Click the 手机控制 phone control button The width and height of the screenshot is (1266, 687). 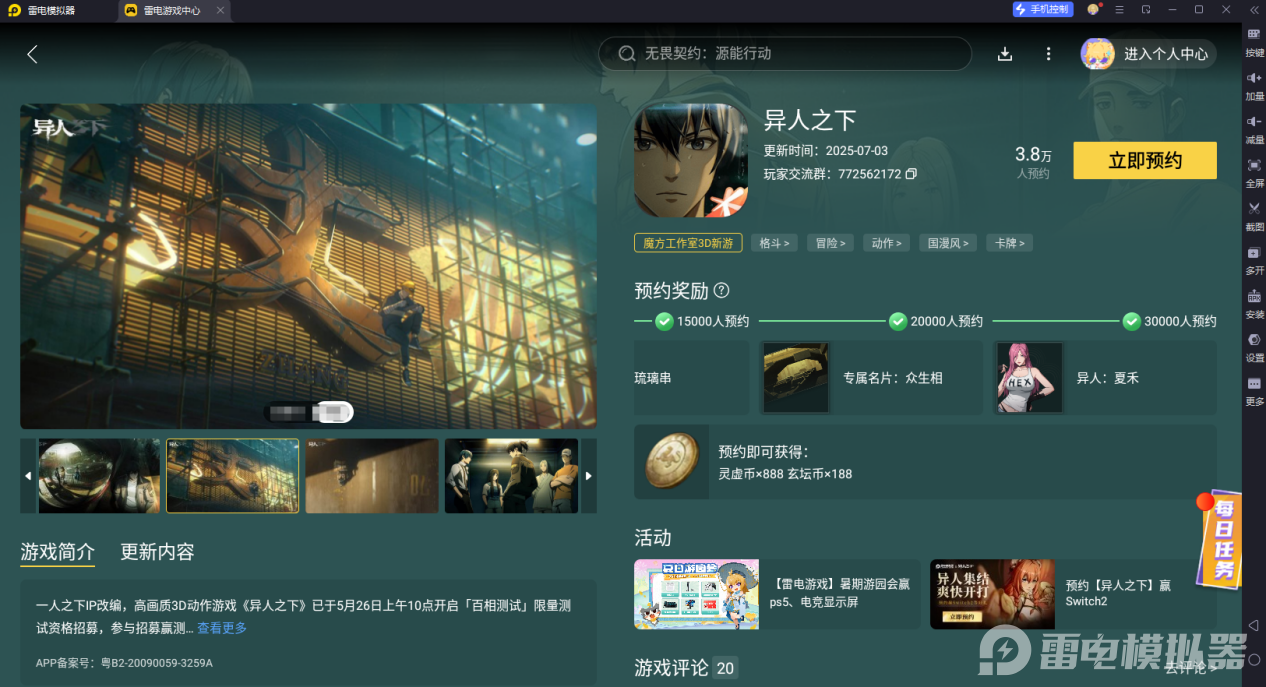click(x=1042, y=9)
